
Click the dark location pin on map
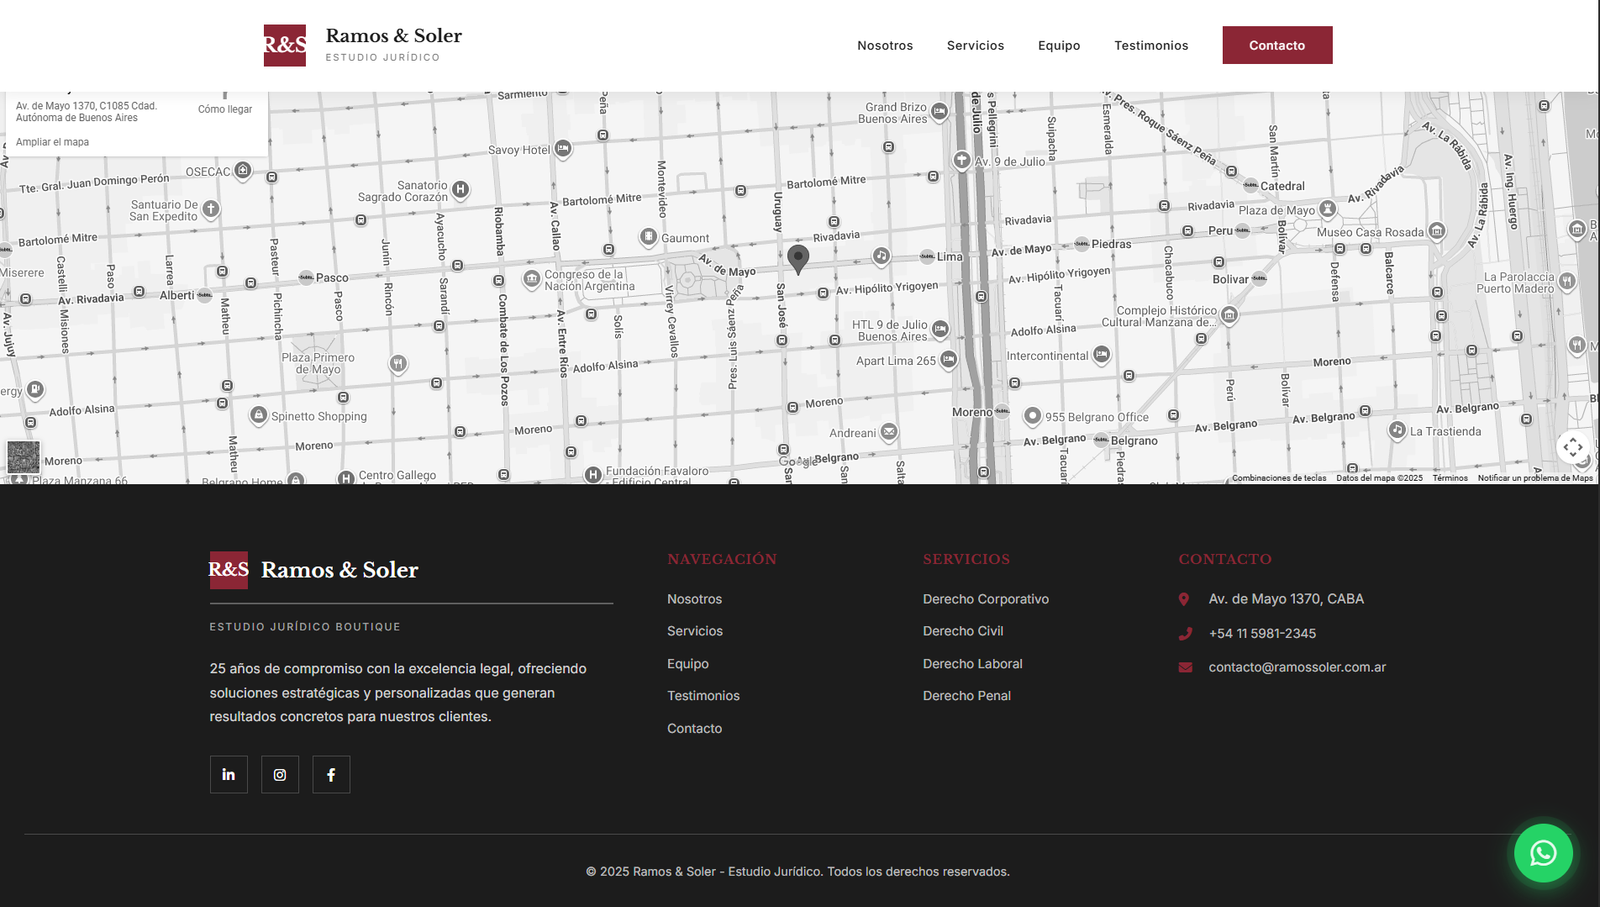pyautogui.click(x=798, y=257)
